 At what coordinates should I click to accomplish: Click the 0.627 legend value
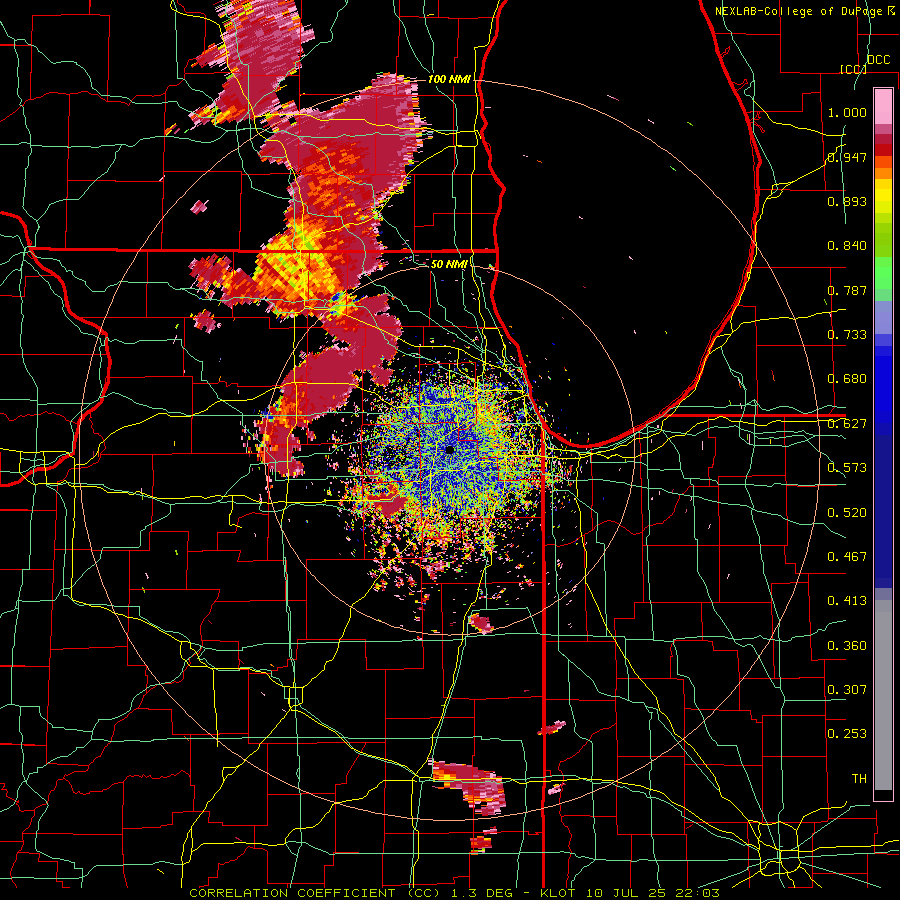point(847,424)
